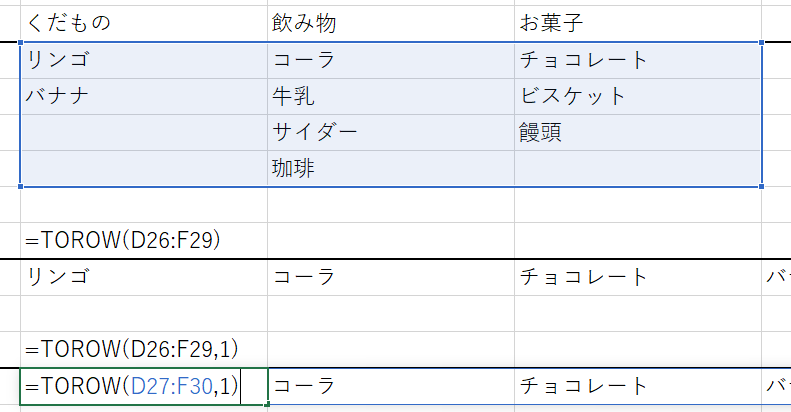Click bottom-right handle of the blue range
The height and width of the screenshot is (412, 791).
point(762,187)
